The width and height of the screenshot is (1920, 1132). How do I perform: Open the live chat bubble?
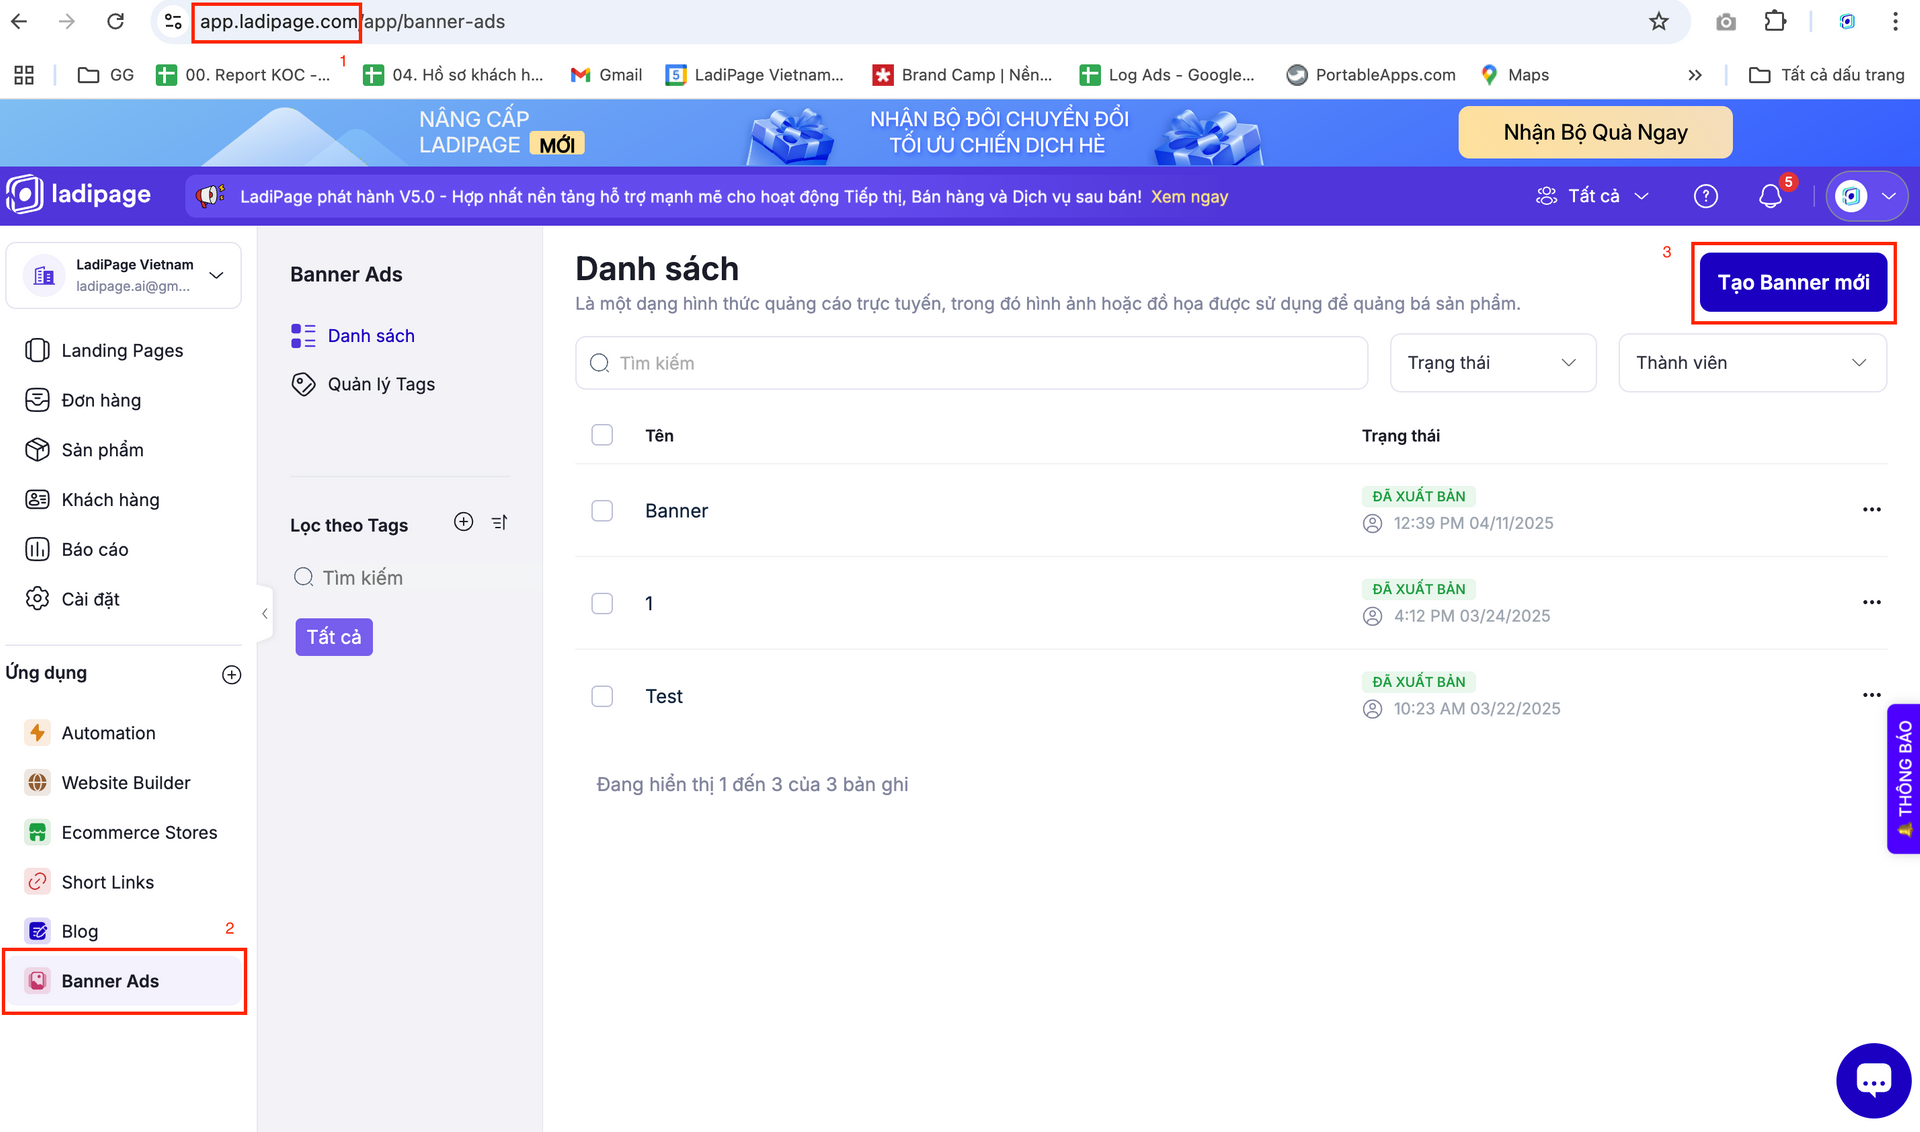(1873, 1080)
